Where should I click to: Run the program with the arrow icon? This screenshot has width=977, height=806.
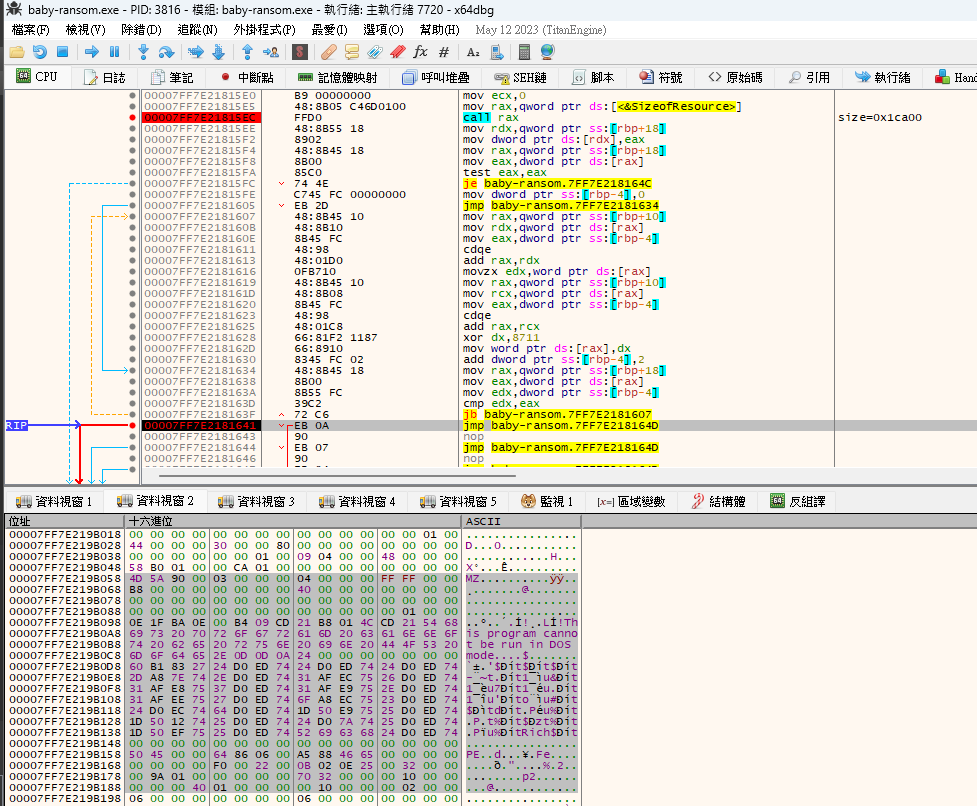[92, 52]
